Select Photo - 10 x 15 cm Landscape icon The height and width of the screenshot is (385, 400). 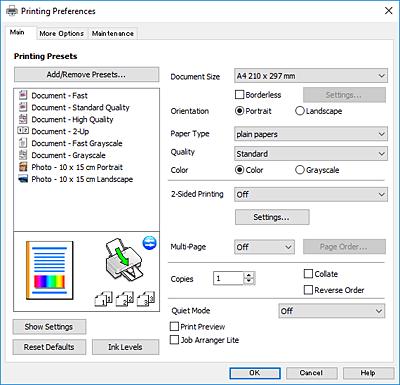[23, 179]
